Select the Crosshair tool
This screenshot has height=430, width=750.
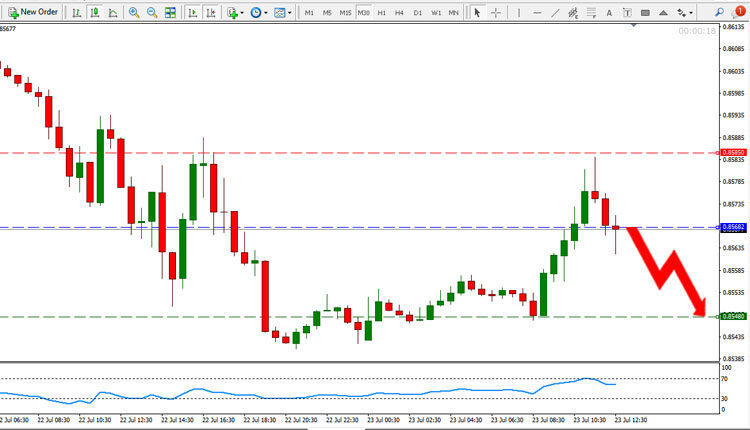496,13
